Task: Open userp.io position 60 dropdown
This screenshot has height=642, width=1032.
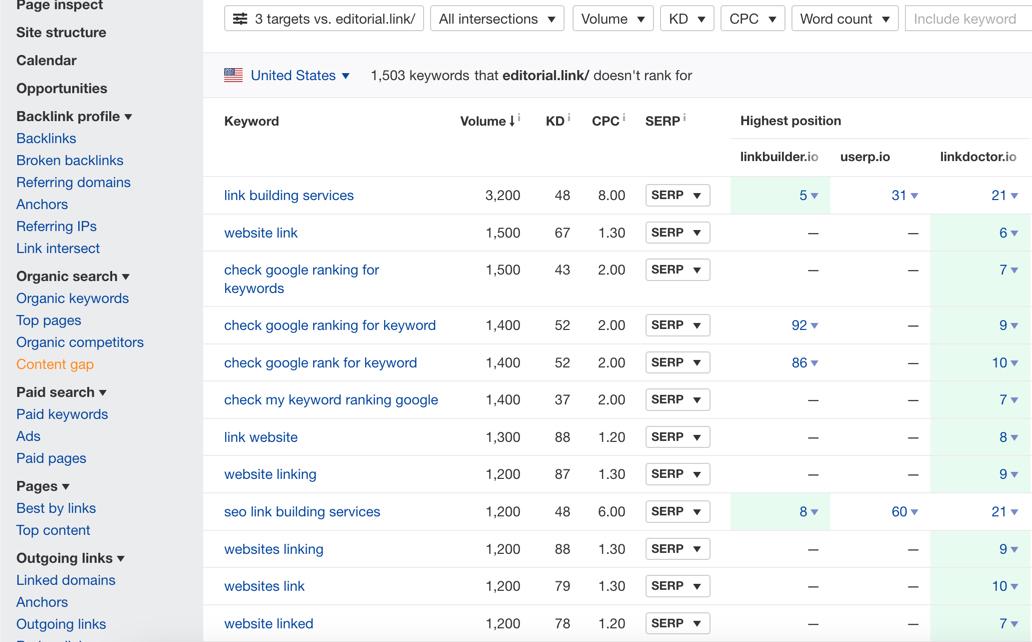Action: (x=904, y=512)
